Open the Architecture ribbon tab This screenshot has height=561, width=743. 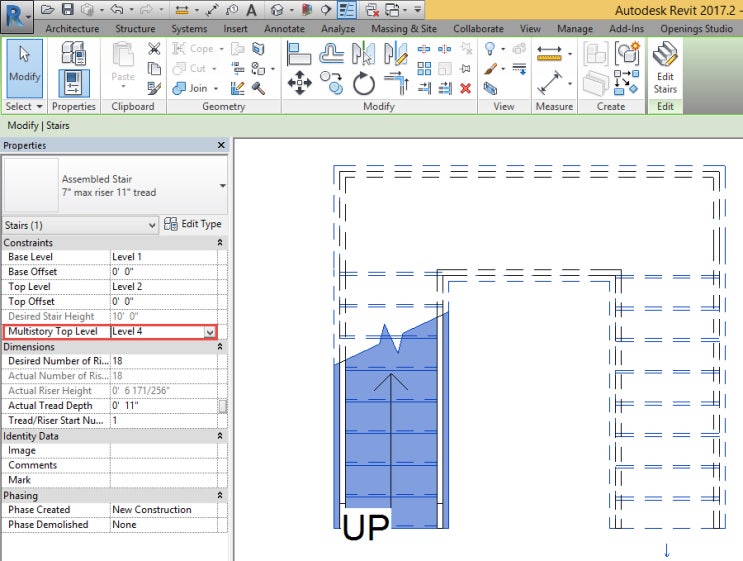pyautogui.click(x=72, y=29)
